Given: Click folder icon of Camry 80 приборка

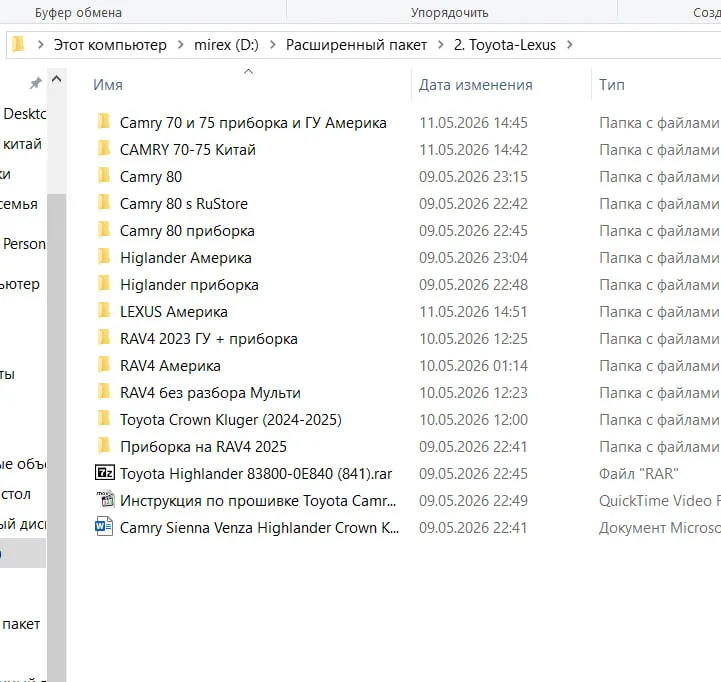Looking at the screenshot, I should tap(104, 230).
